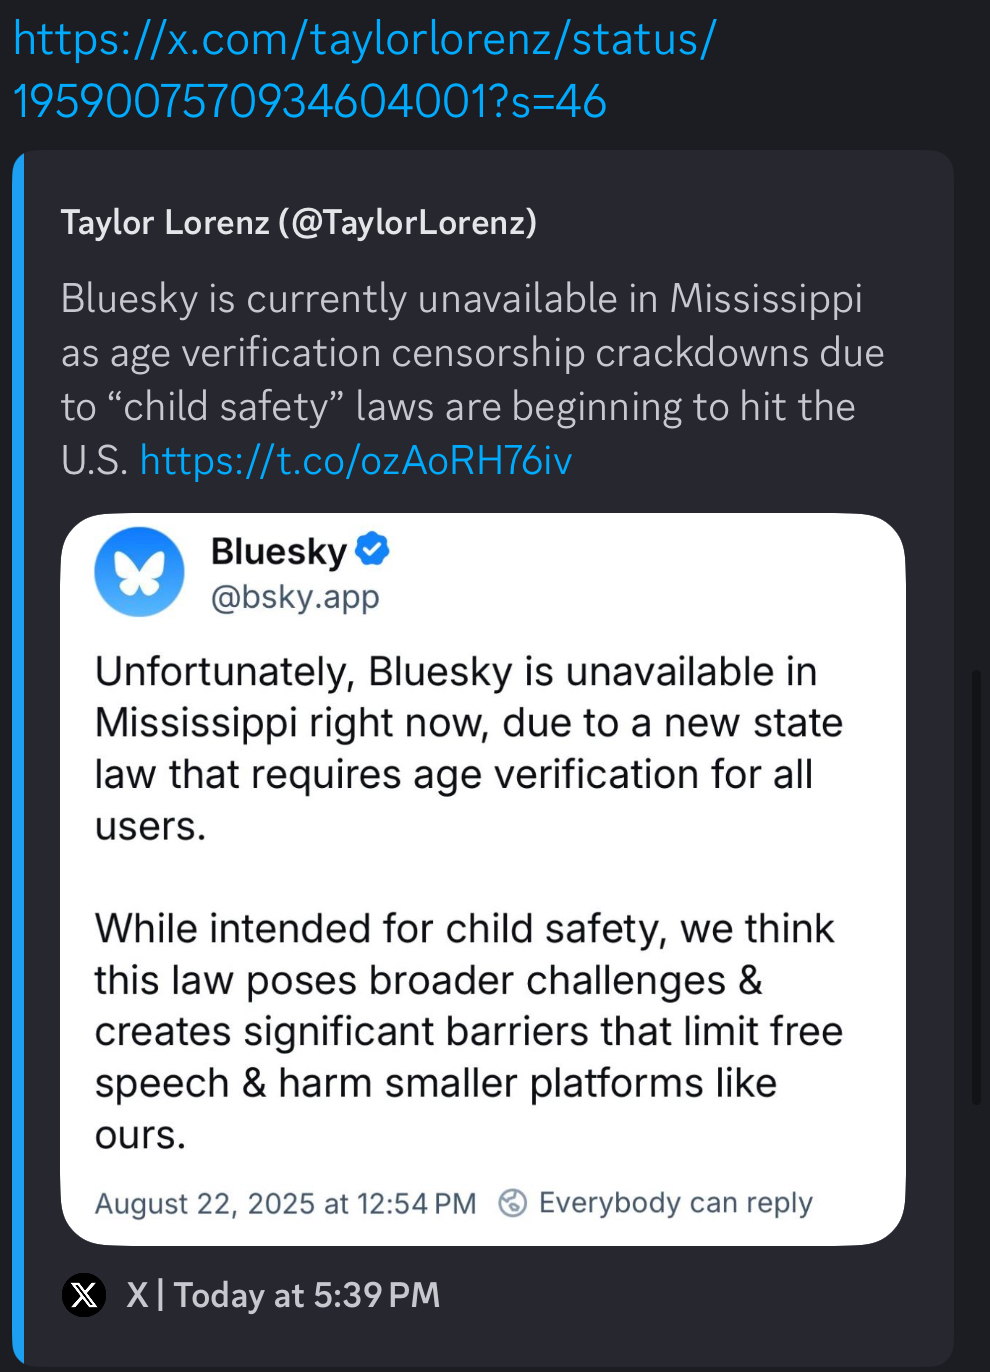The image size is (990, 1372).
Task: Click the August 22, 2025 timestamp
Action: 285,1203
